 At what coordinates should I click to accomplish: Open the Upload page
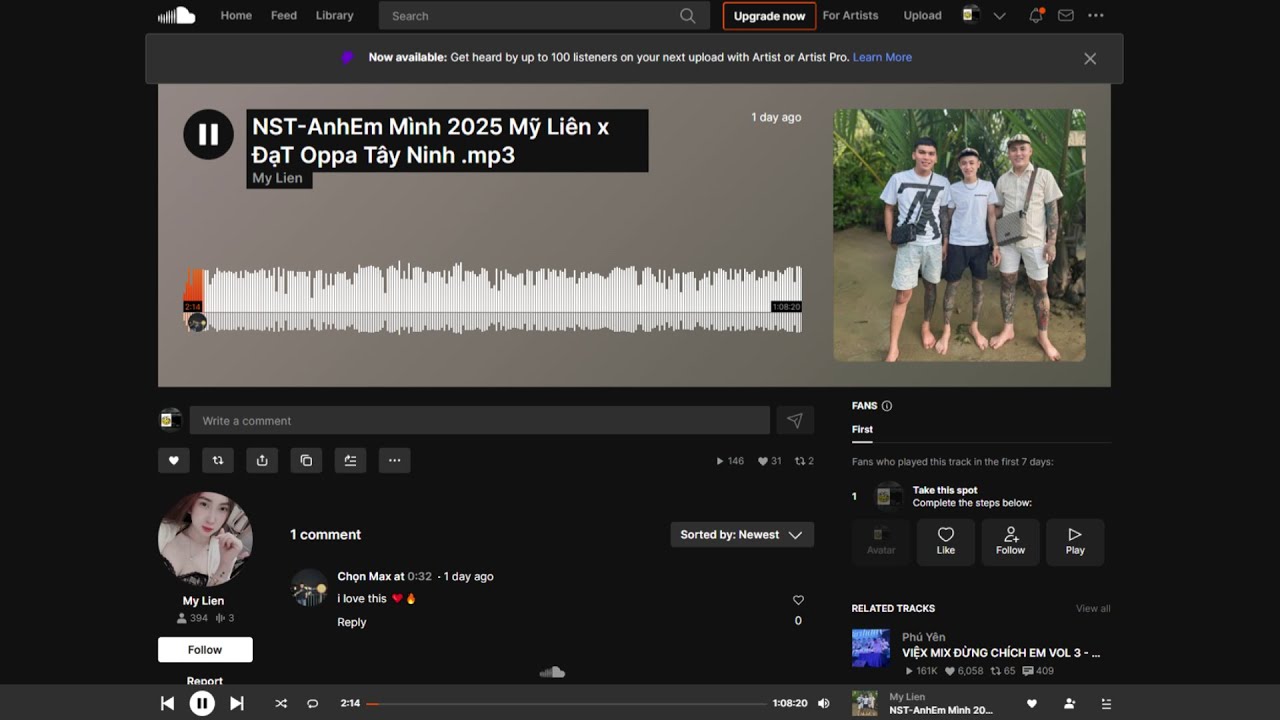[922, 15]
